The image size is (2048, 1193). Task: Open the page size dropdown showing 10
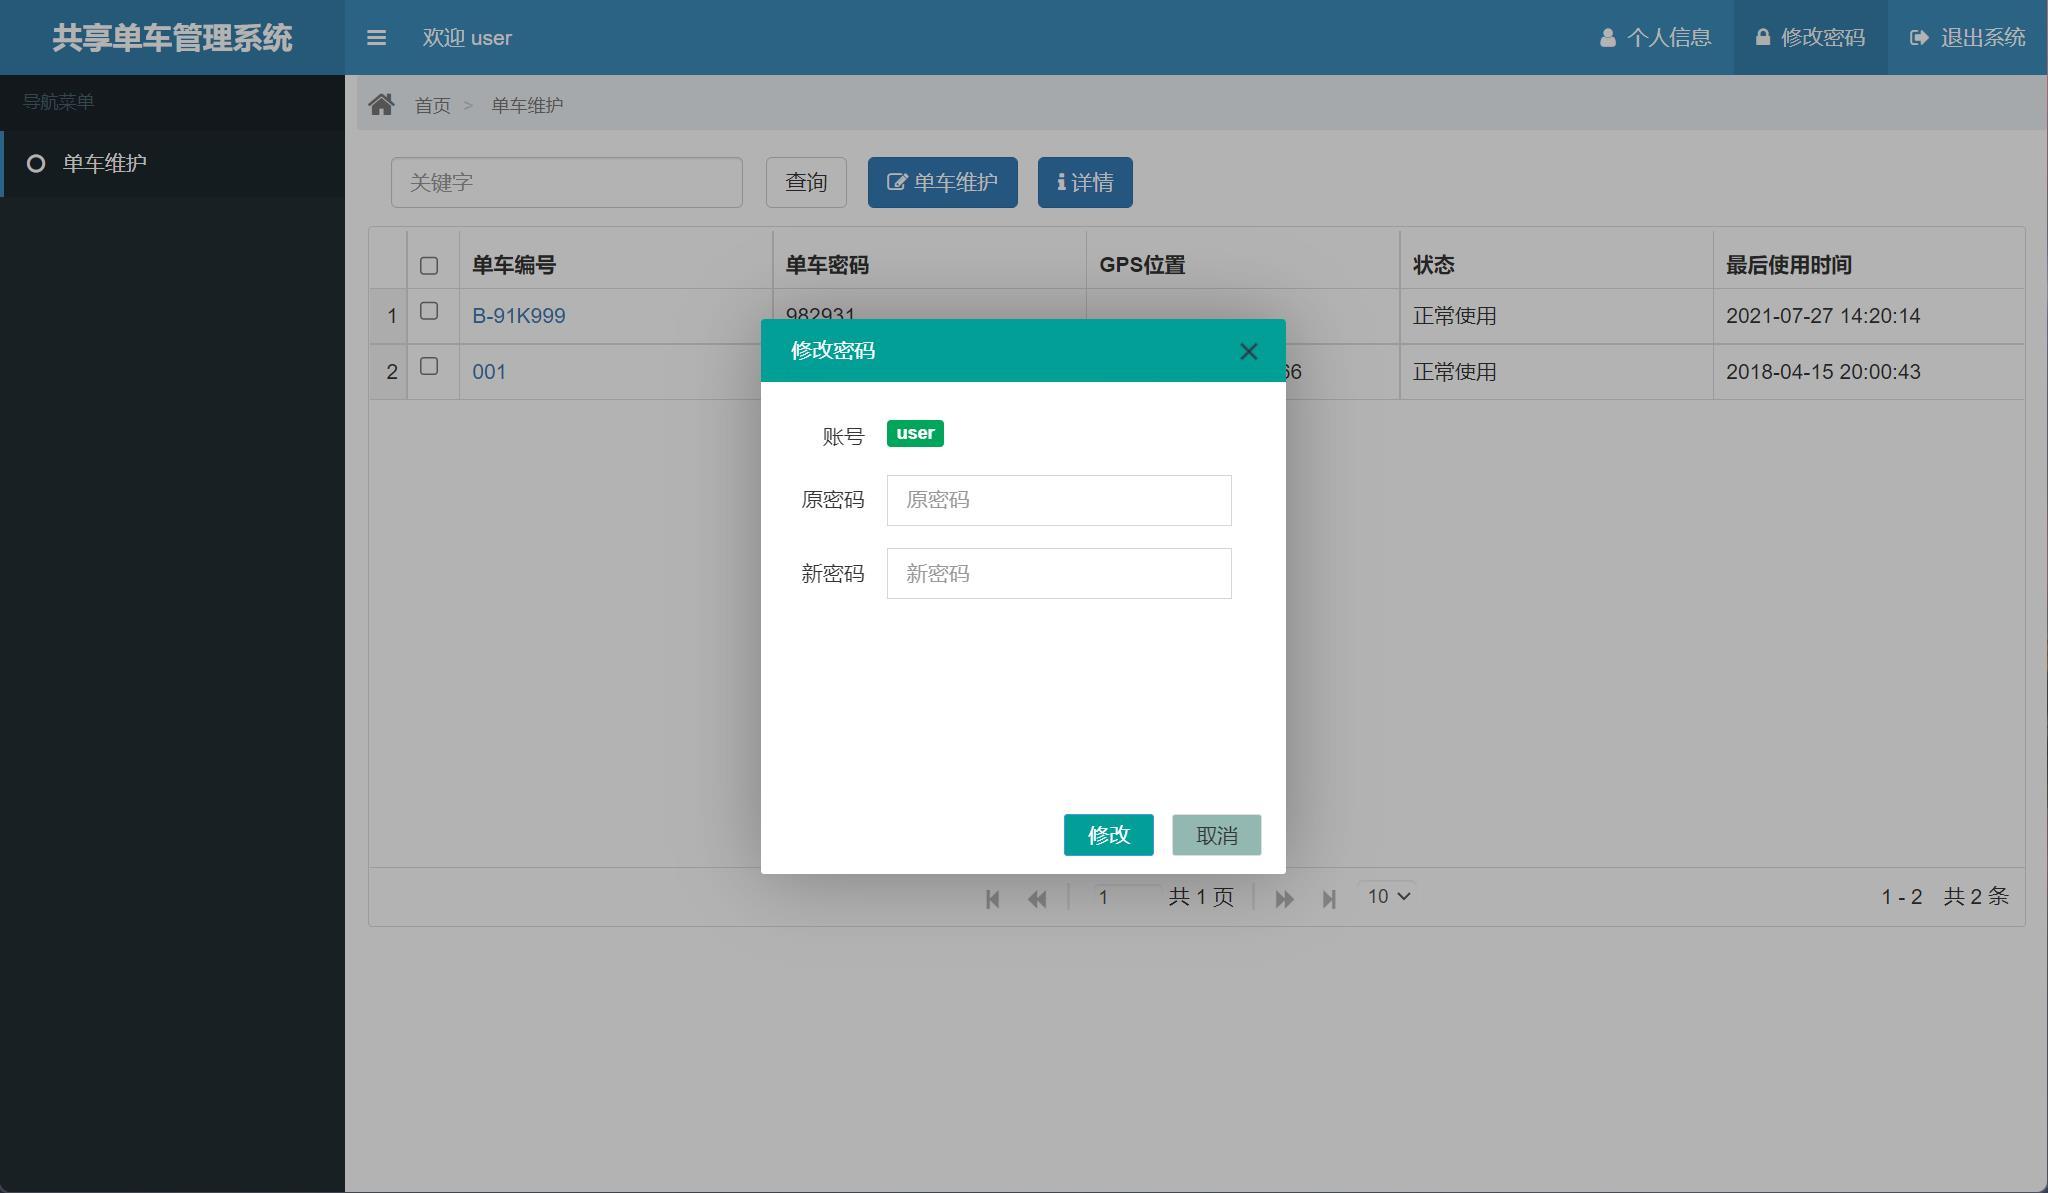1388,896
